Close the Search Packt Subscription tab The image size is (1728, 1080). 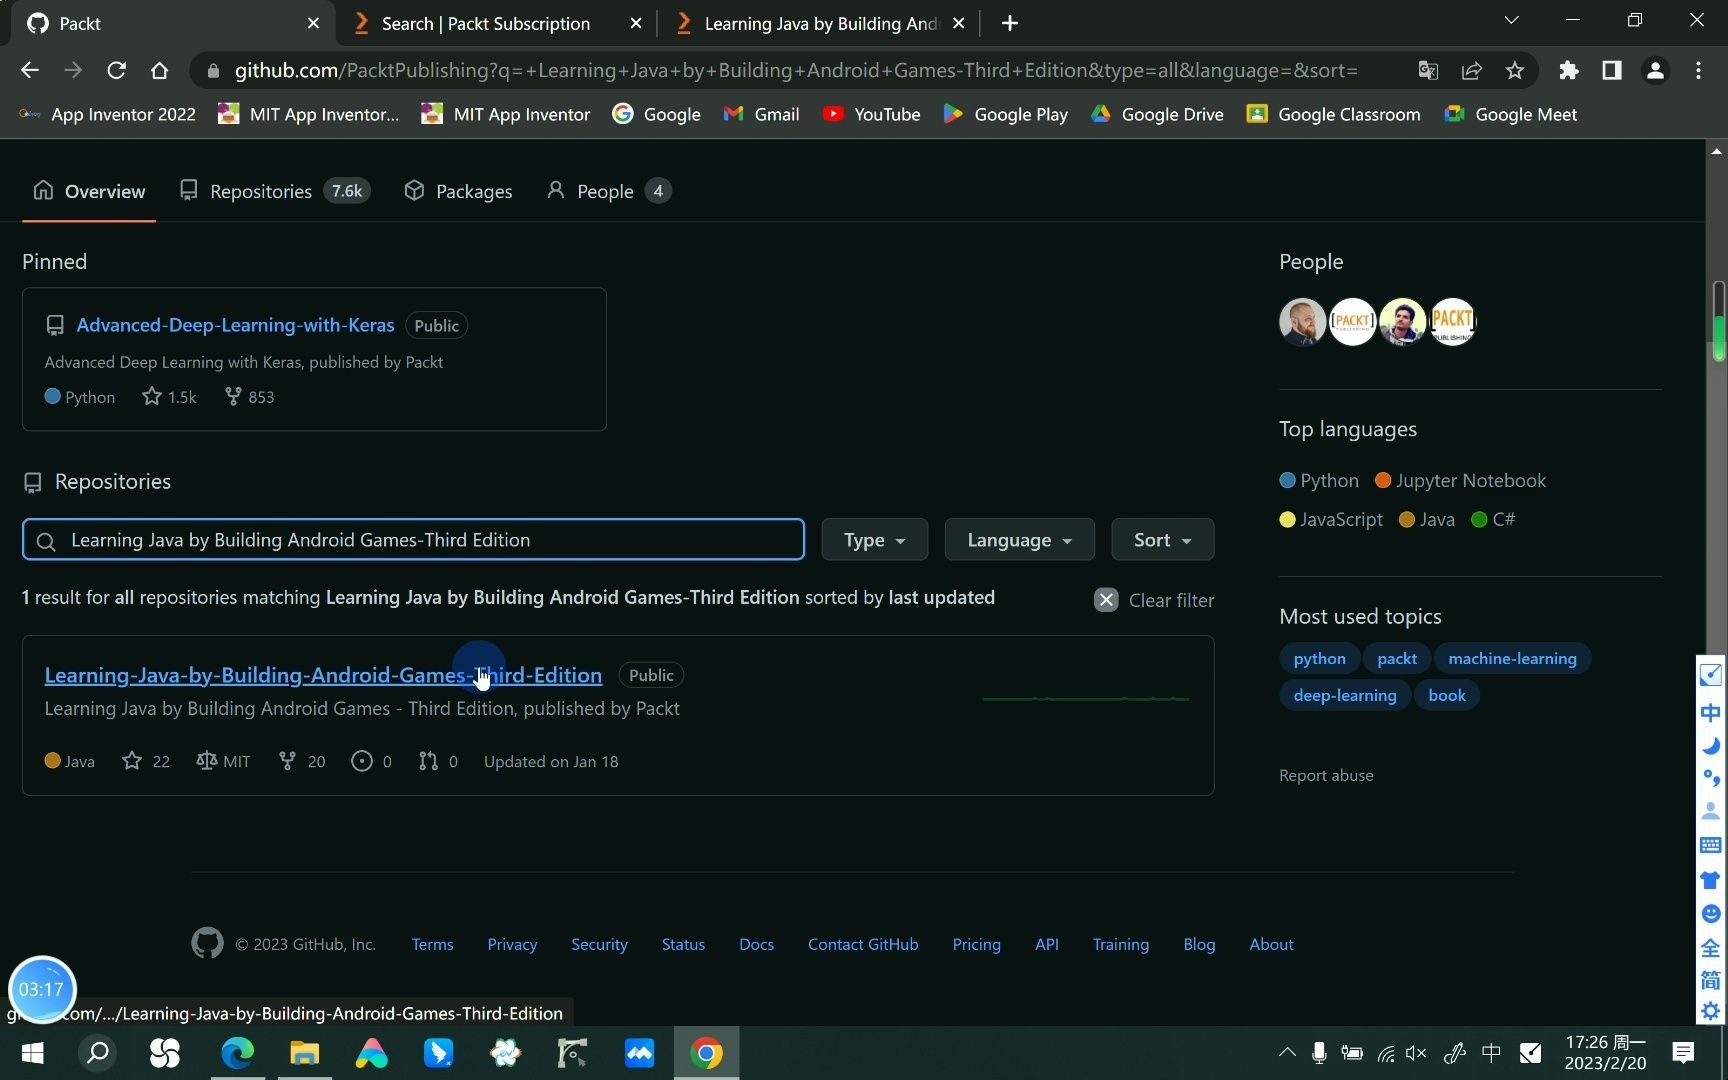pos(636,23)
